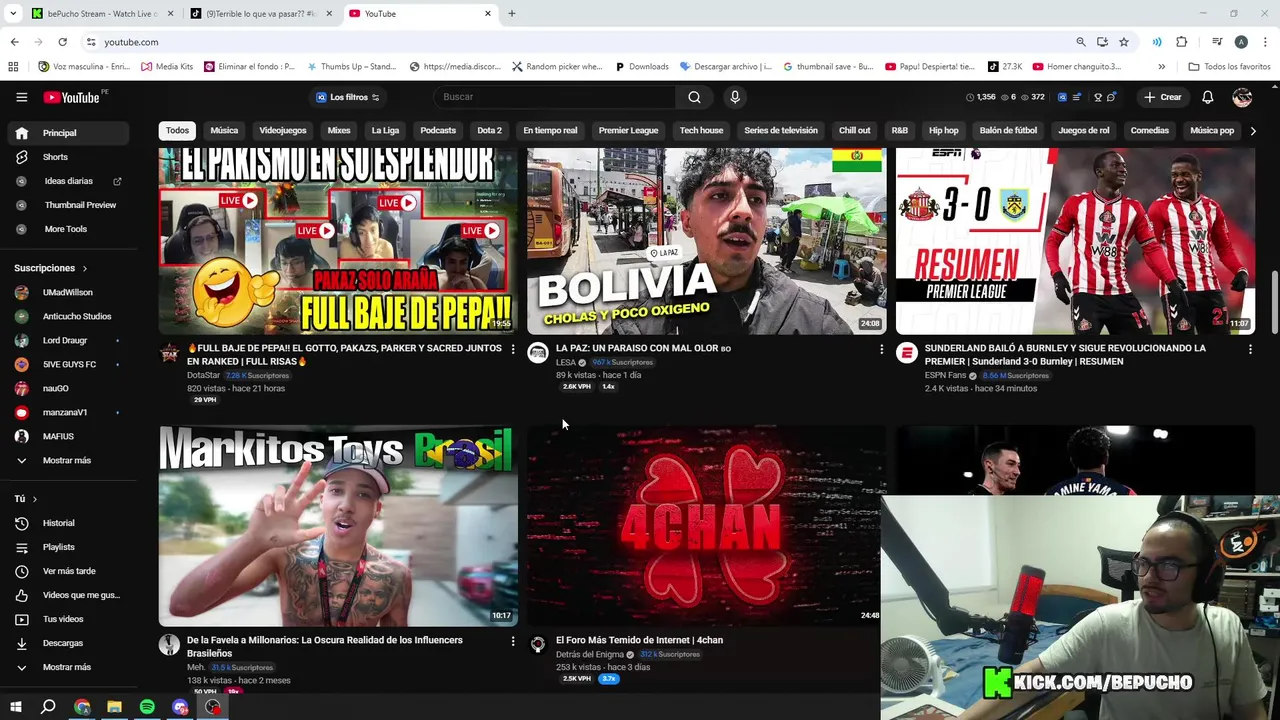Open options menu for LA PAZ video
Image resolution: width=1280 pixels, height=720 pixels.
click(x=881, y=349)
